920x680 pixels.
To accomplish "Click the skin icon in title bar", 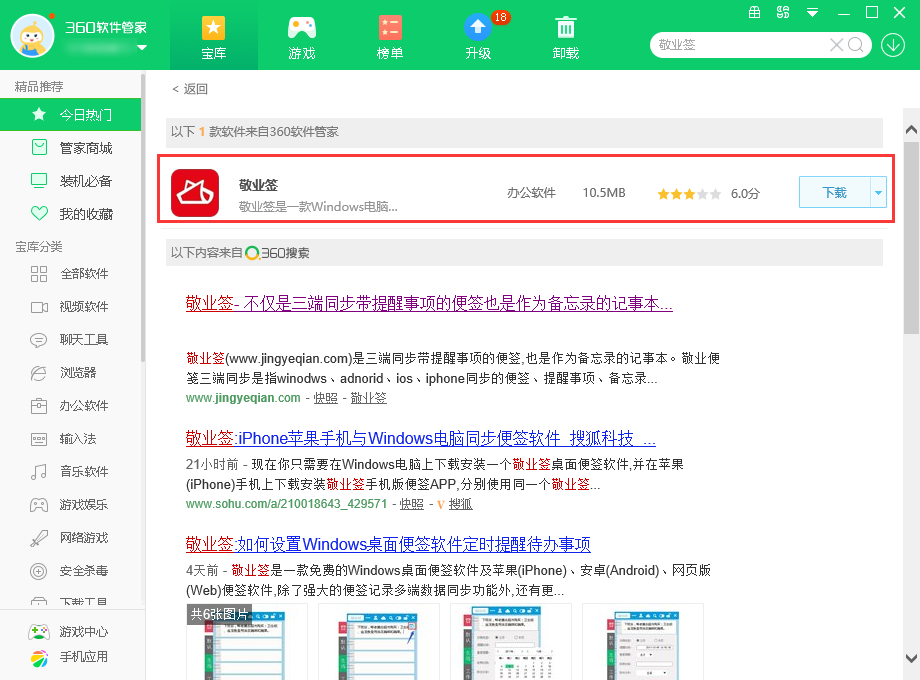I will point(783,12).
